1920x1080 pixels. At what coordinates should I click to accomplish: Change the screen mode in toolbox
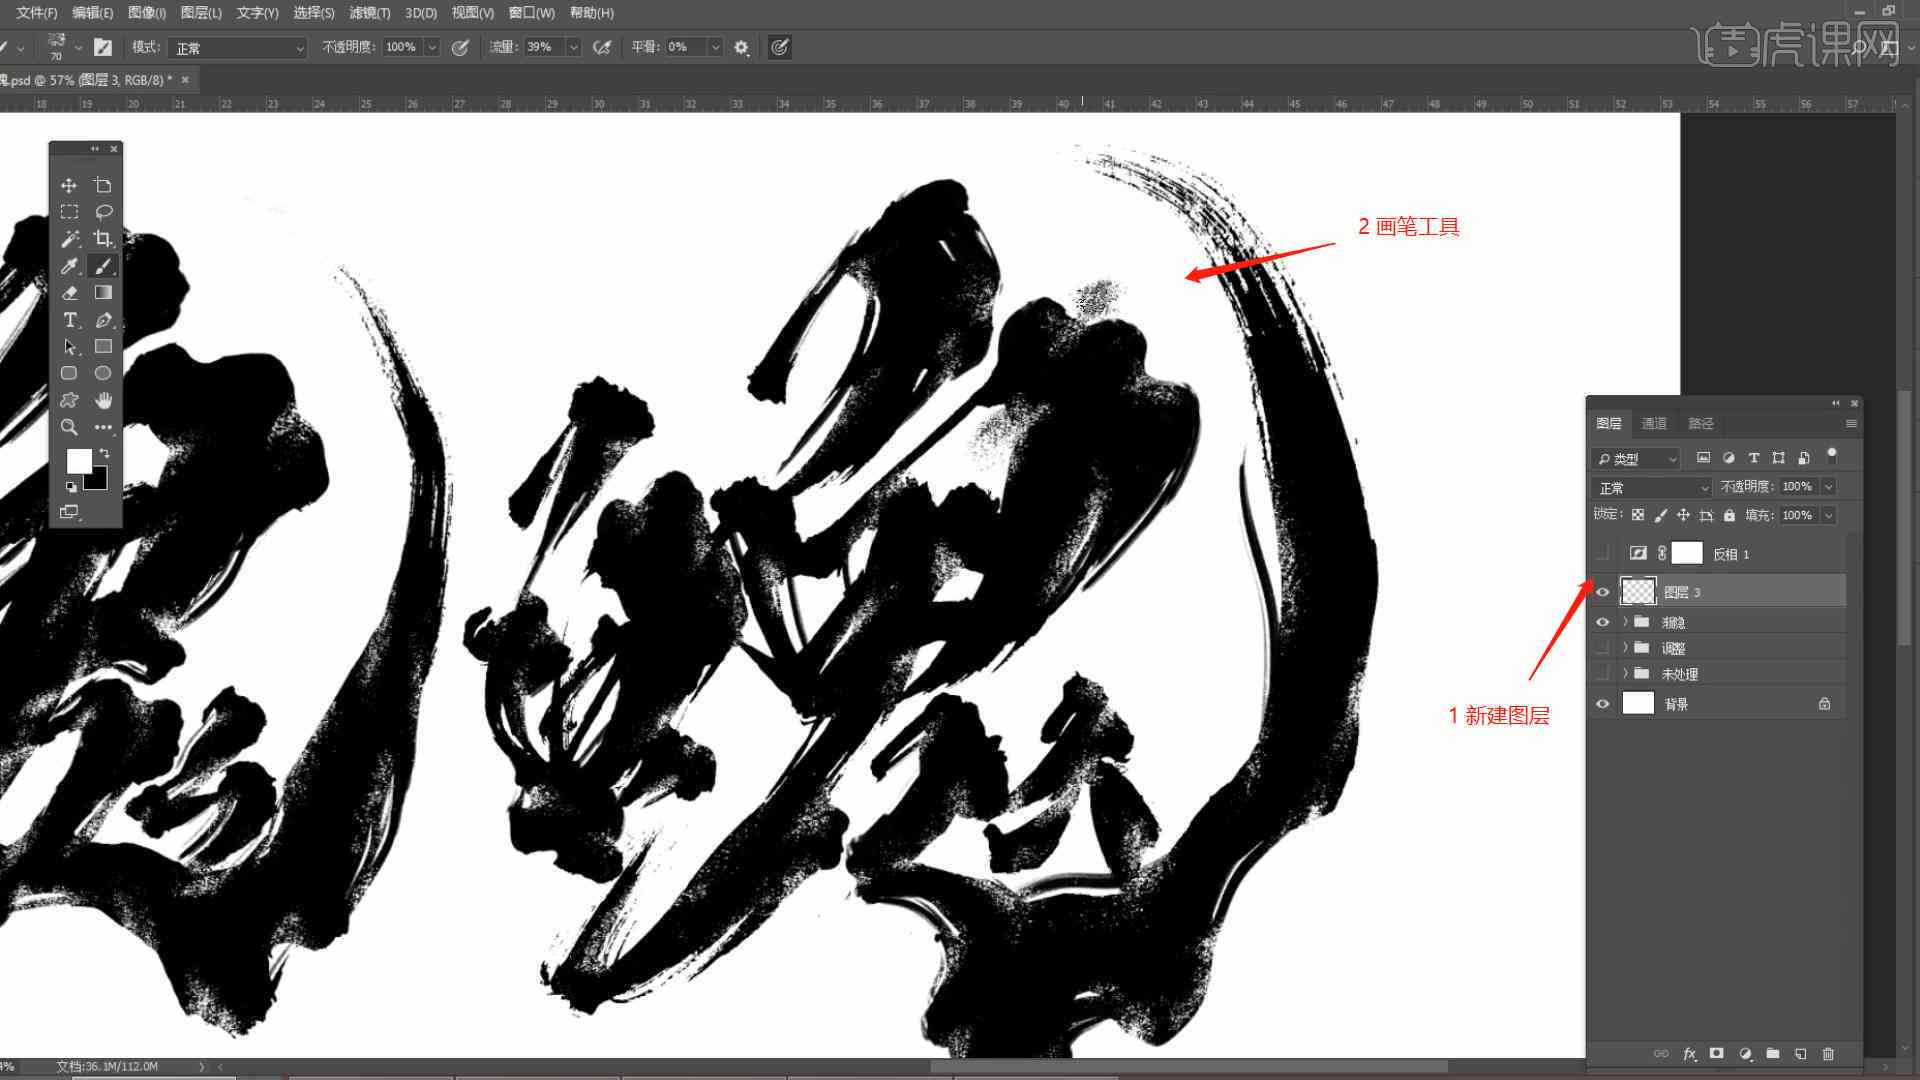(69, 512)
